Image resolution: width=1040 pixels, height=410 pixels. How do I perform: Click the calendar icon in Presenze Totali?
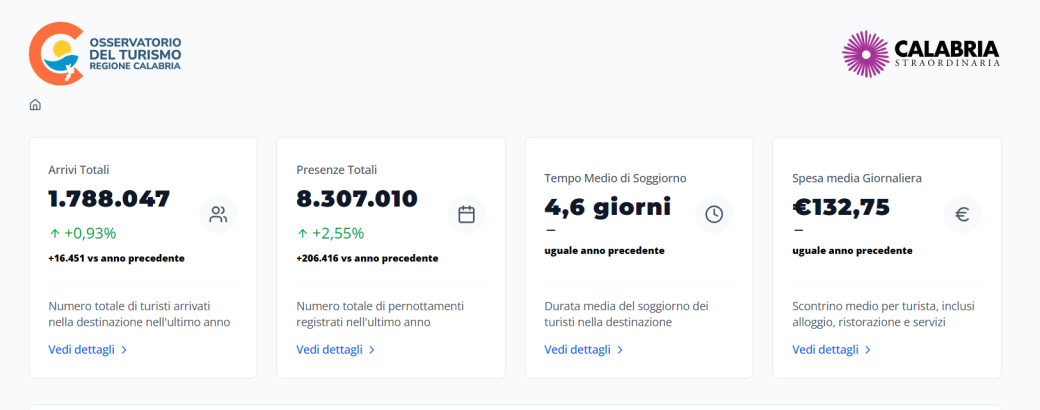(x=466, y=214)
